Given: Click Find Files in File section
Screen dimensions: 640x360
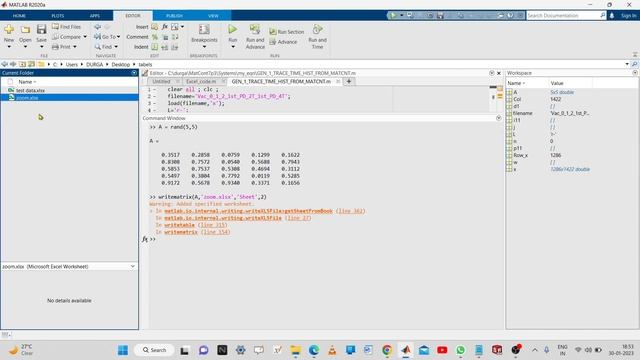Looking at the screenshot, I should coord(66,27).
